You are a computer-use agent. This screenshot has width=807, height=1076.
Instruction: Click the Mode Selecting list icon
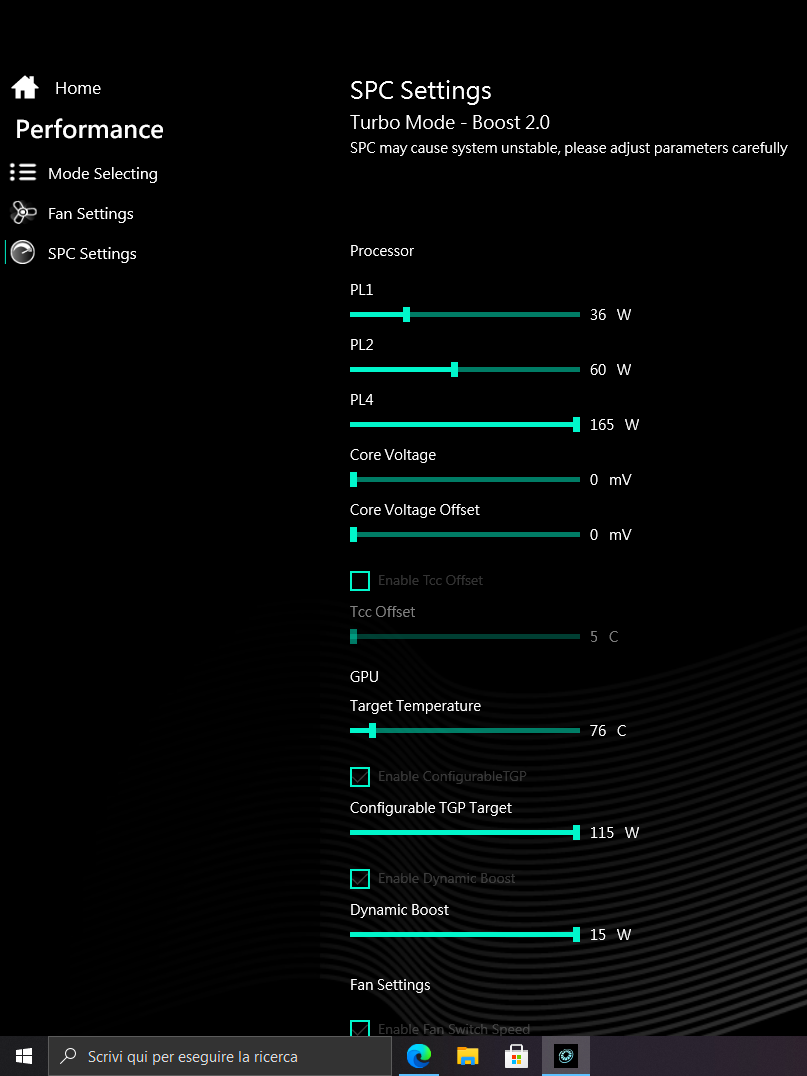[23, 172]
